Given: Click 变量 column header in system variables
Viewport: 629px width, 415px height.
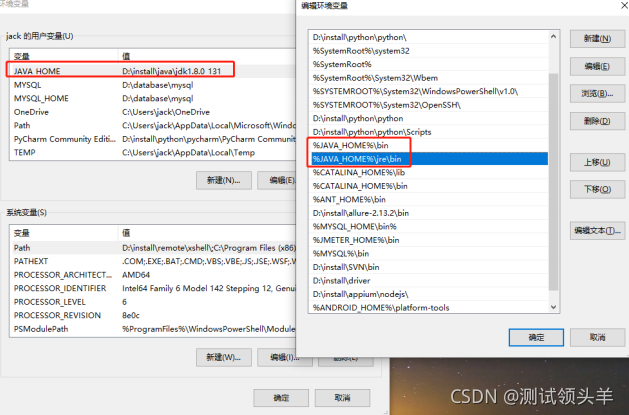Looking at the screenshot, I should tap(64, 233).
